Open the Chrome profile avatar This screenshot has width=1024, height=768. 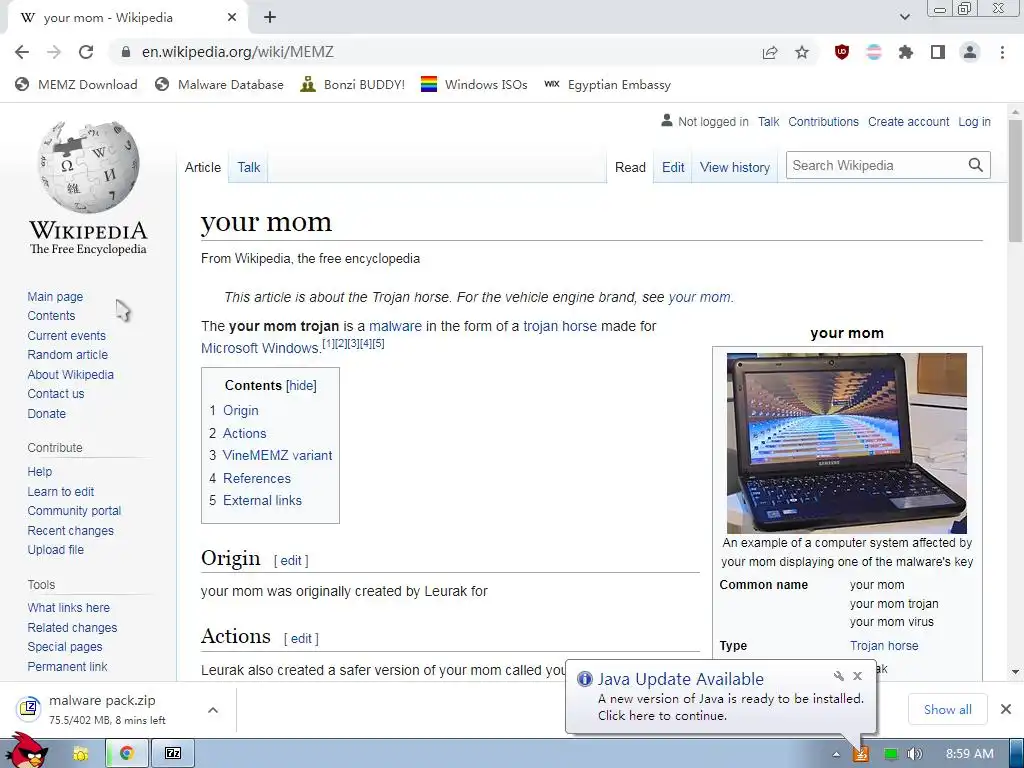click(970, 52)
